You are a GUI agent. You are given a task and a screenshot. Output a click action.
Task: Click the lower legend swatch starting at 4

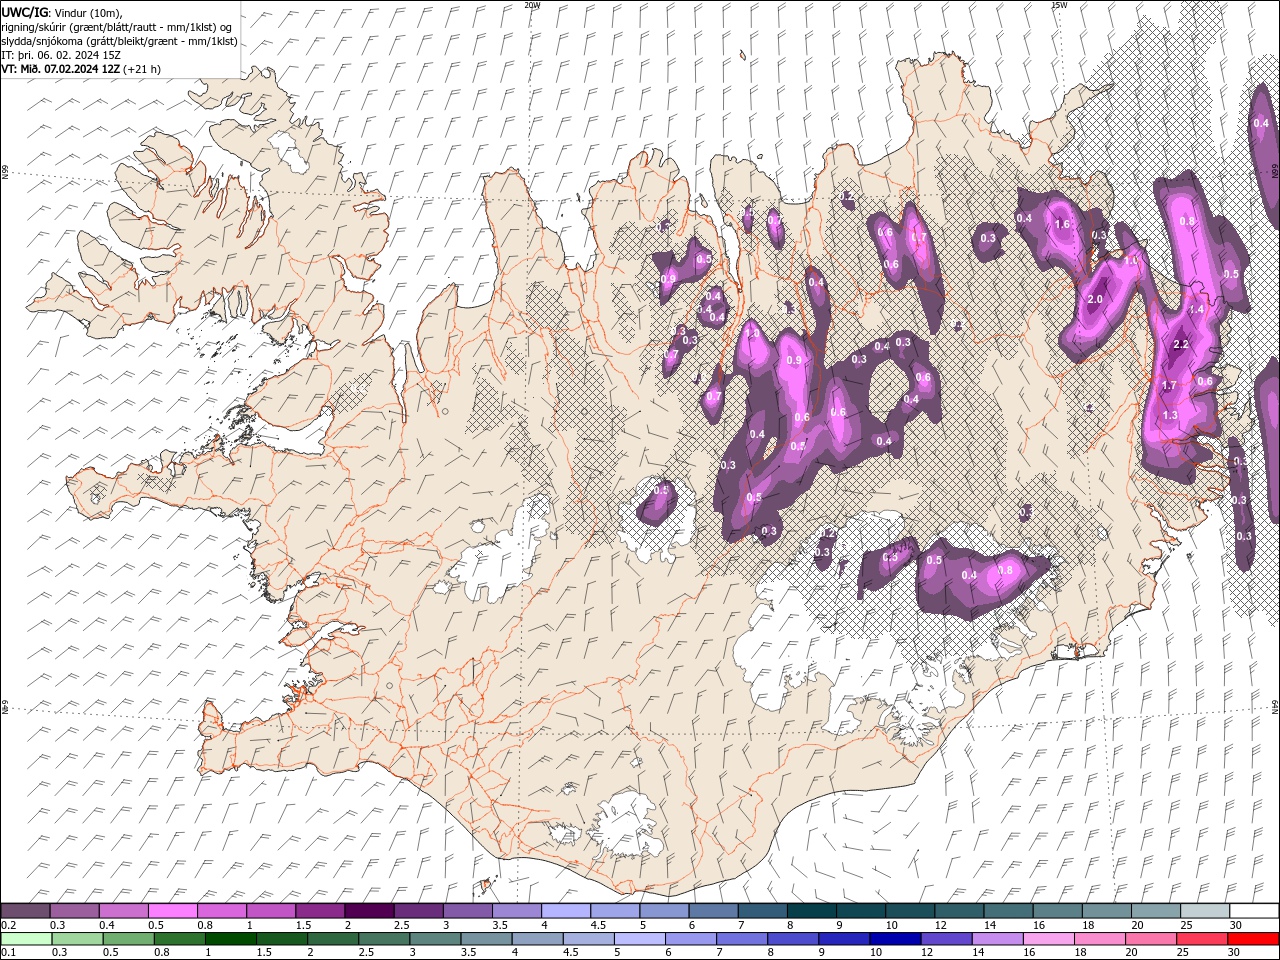pos(537,939)
